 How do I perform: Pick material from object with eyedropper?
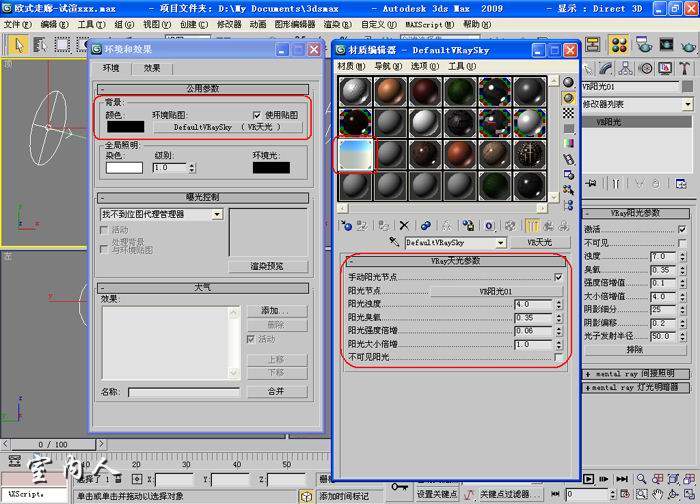pos(396,243)
